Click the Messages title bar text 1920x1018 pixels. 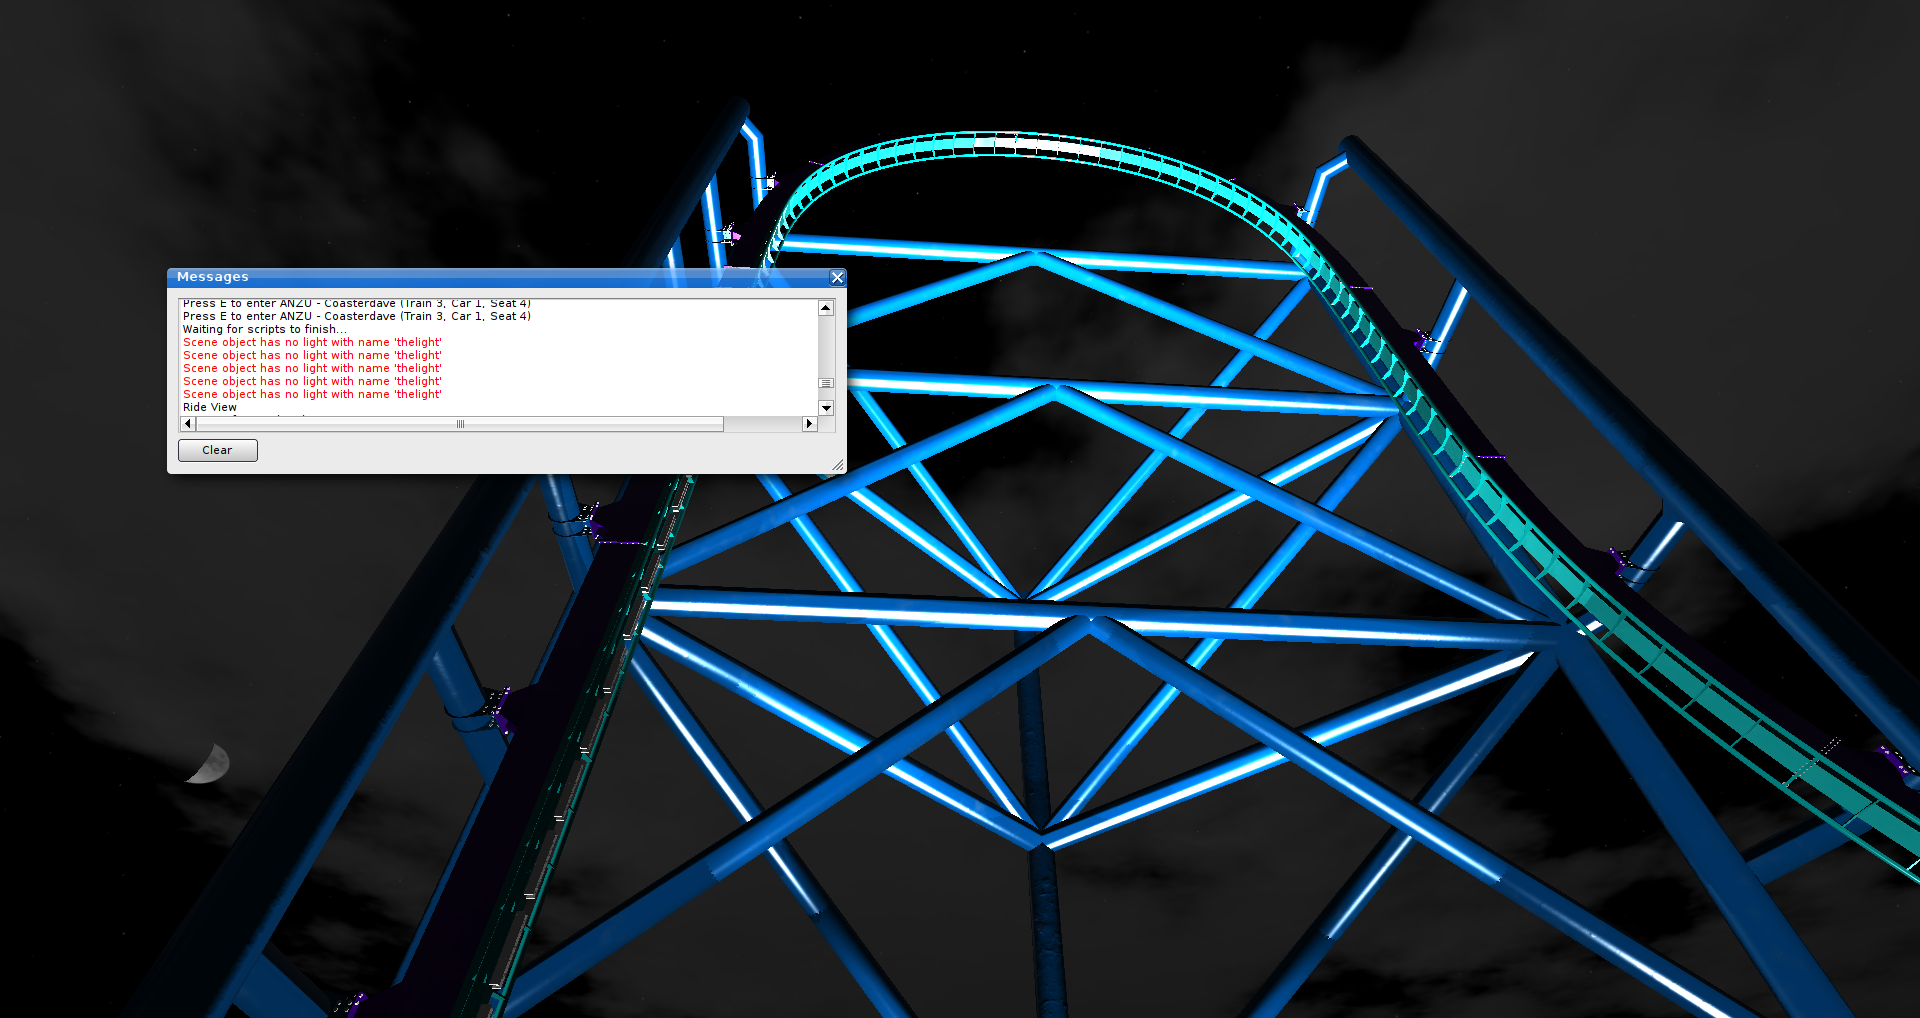pyautogui.click(x=213, y=277)
